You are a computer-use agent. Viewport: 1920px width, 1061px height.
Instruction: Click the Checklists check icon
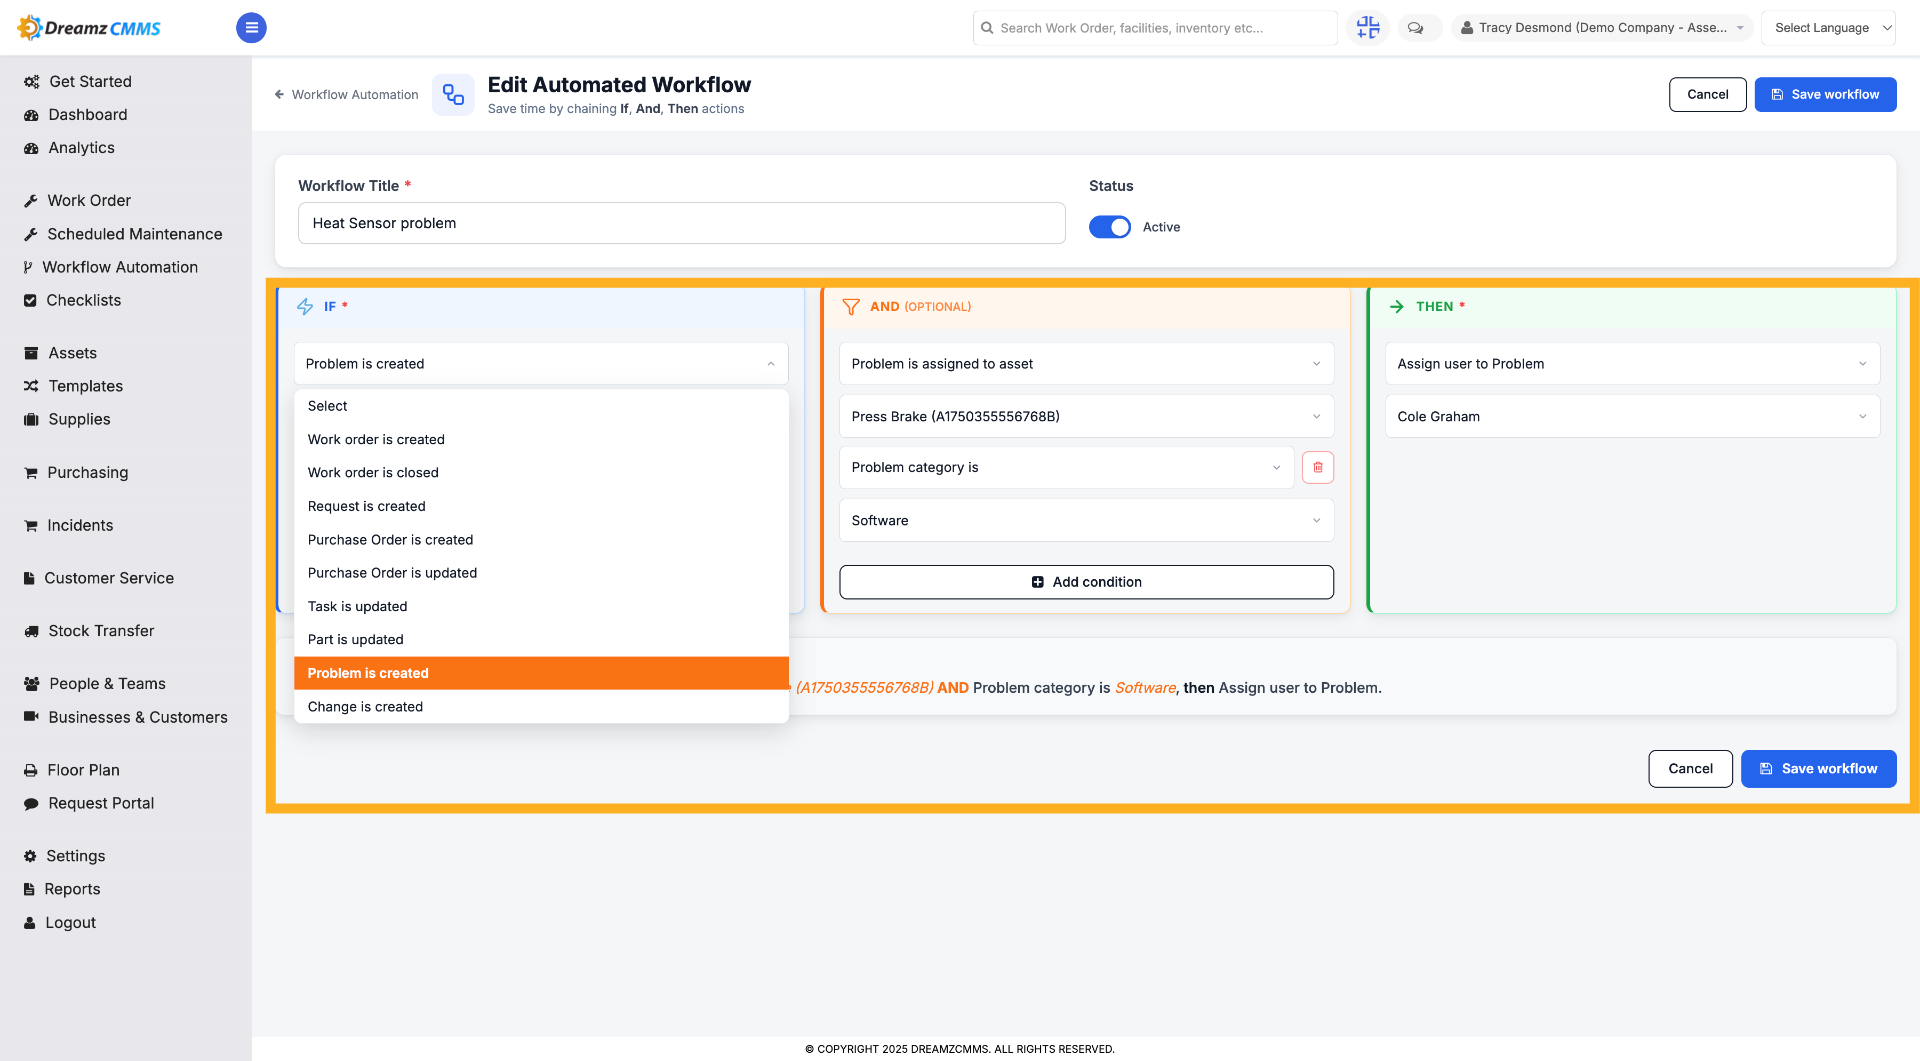coord(30,300)
